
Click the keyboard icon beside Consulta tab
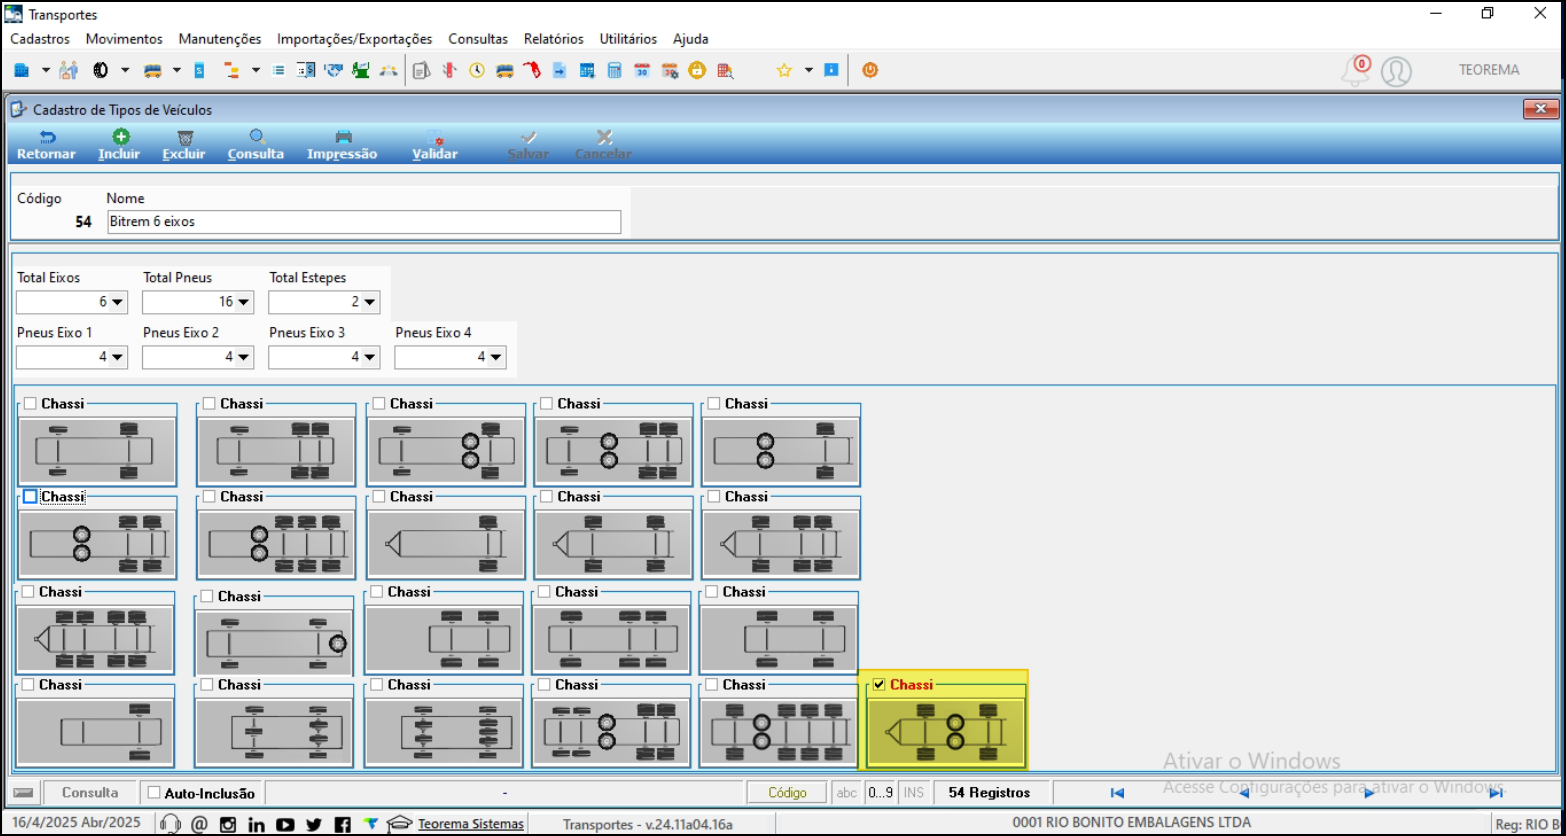pyautogui.click(x=25, y=793)
